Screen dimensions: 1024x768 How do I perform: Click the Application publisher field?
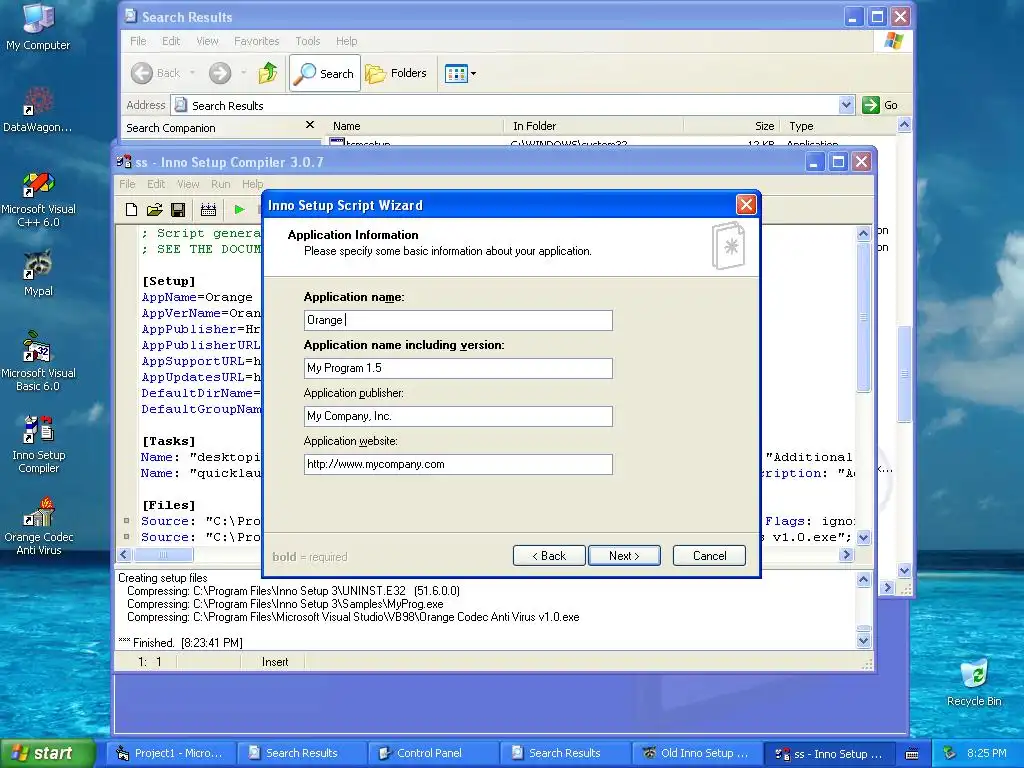coord(458,416)
